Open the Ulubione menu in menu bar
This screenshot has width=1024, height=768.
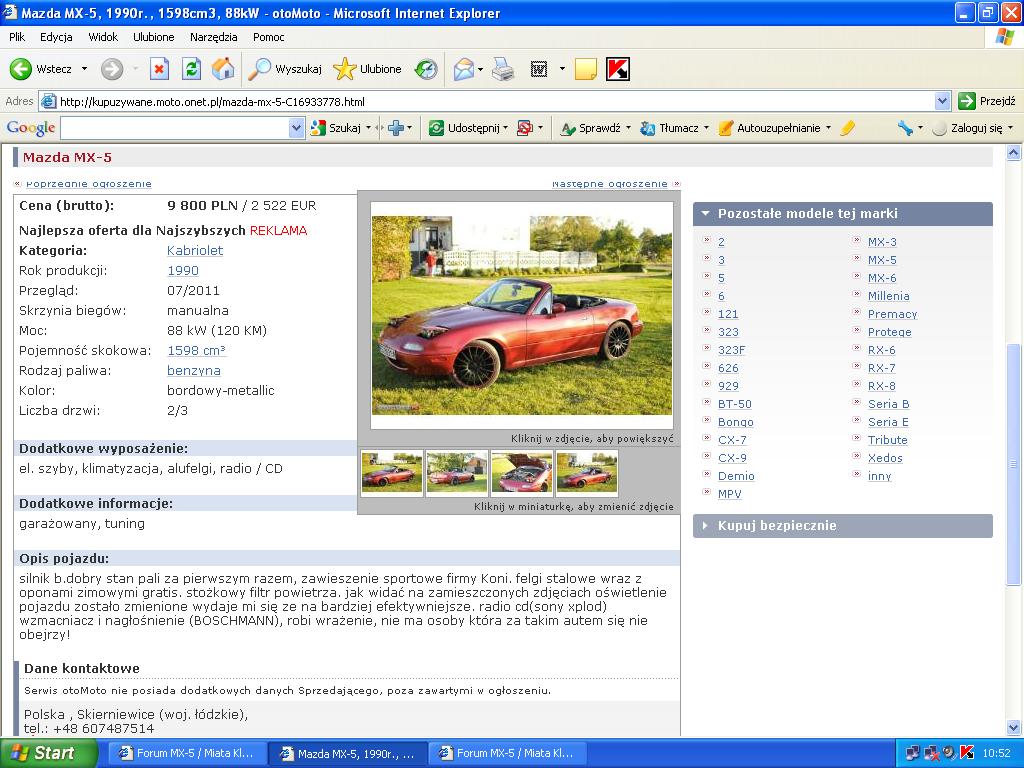pos(153,37)
